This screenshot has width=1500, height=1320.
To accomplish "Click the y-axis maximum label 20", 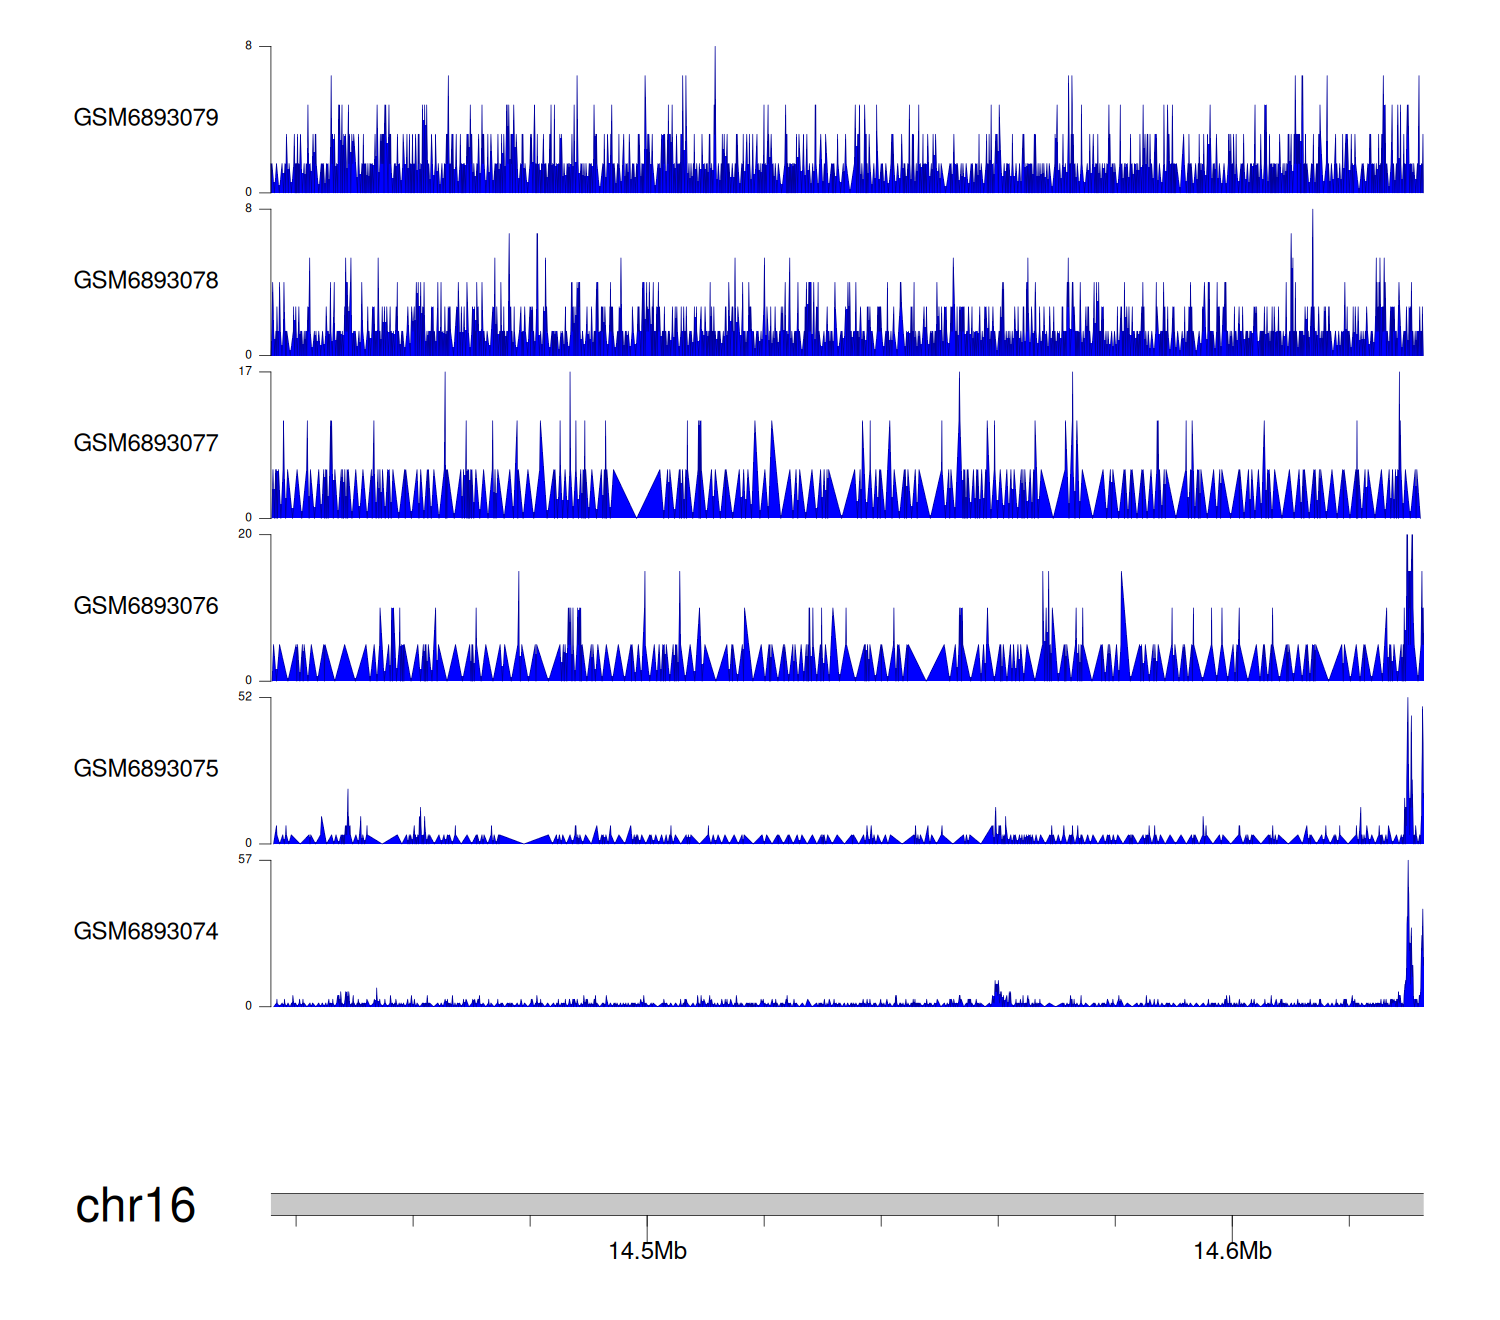I will 245,534.
